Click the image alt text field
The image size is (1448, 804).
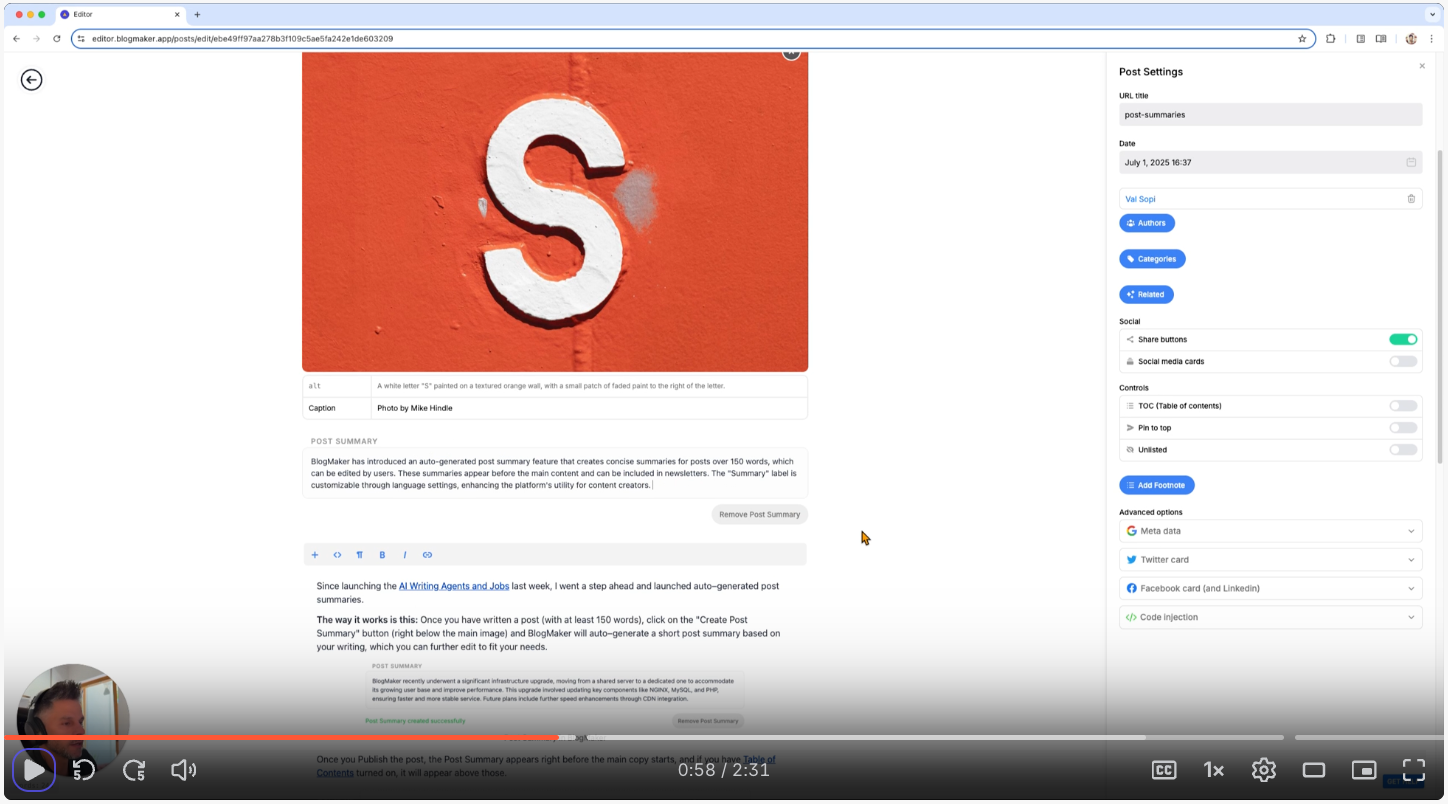(588, 386)
